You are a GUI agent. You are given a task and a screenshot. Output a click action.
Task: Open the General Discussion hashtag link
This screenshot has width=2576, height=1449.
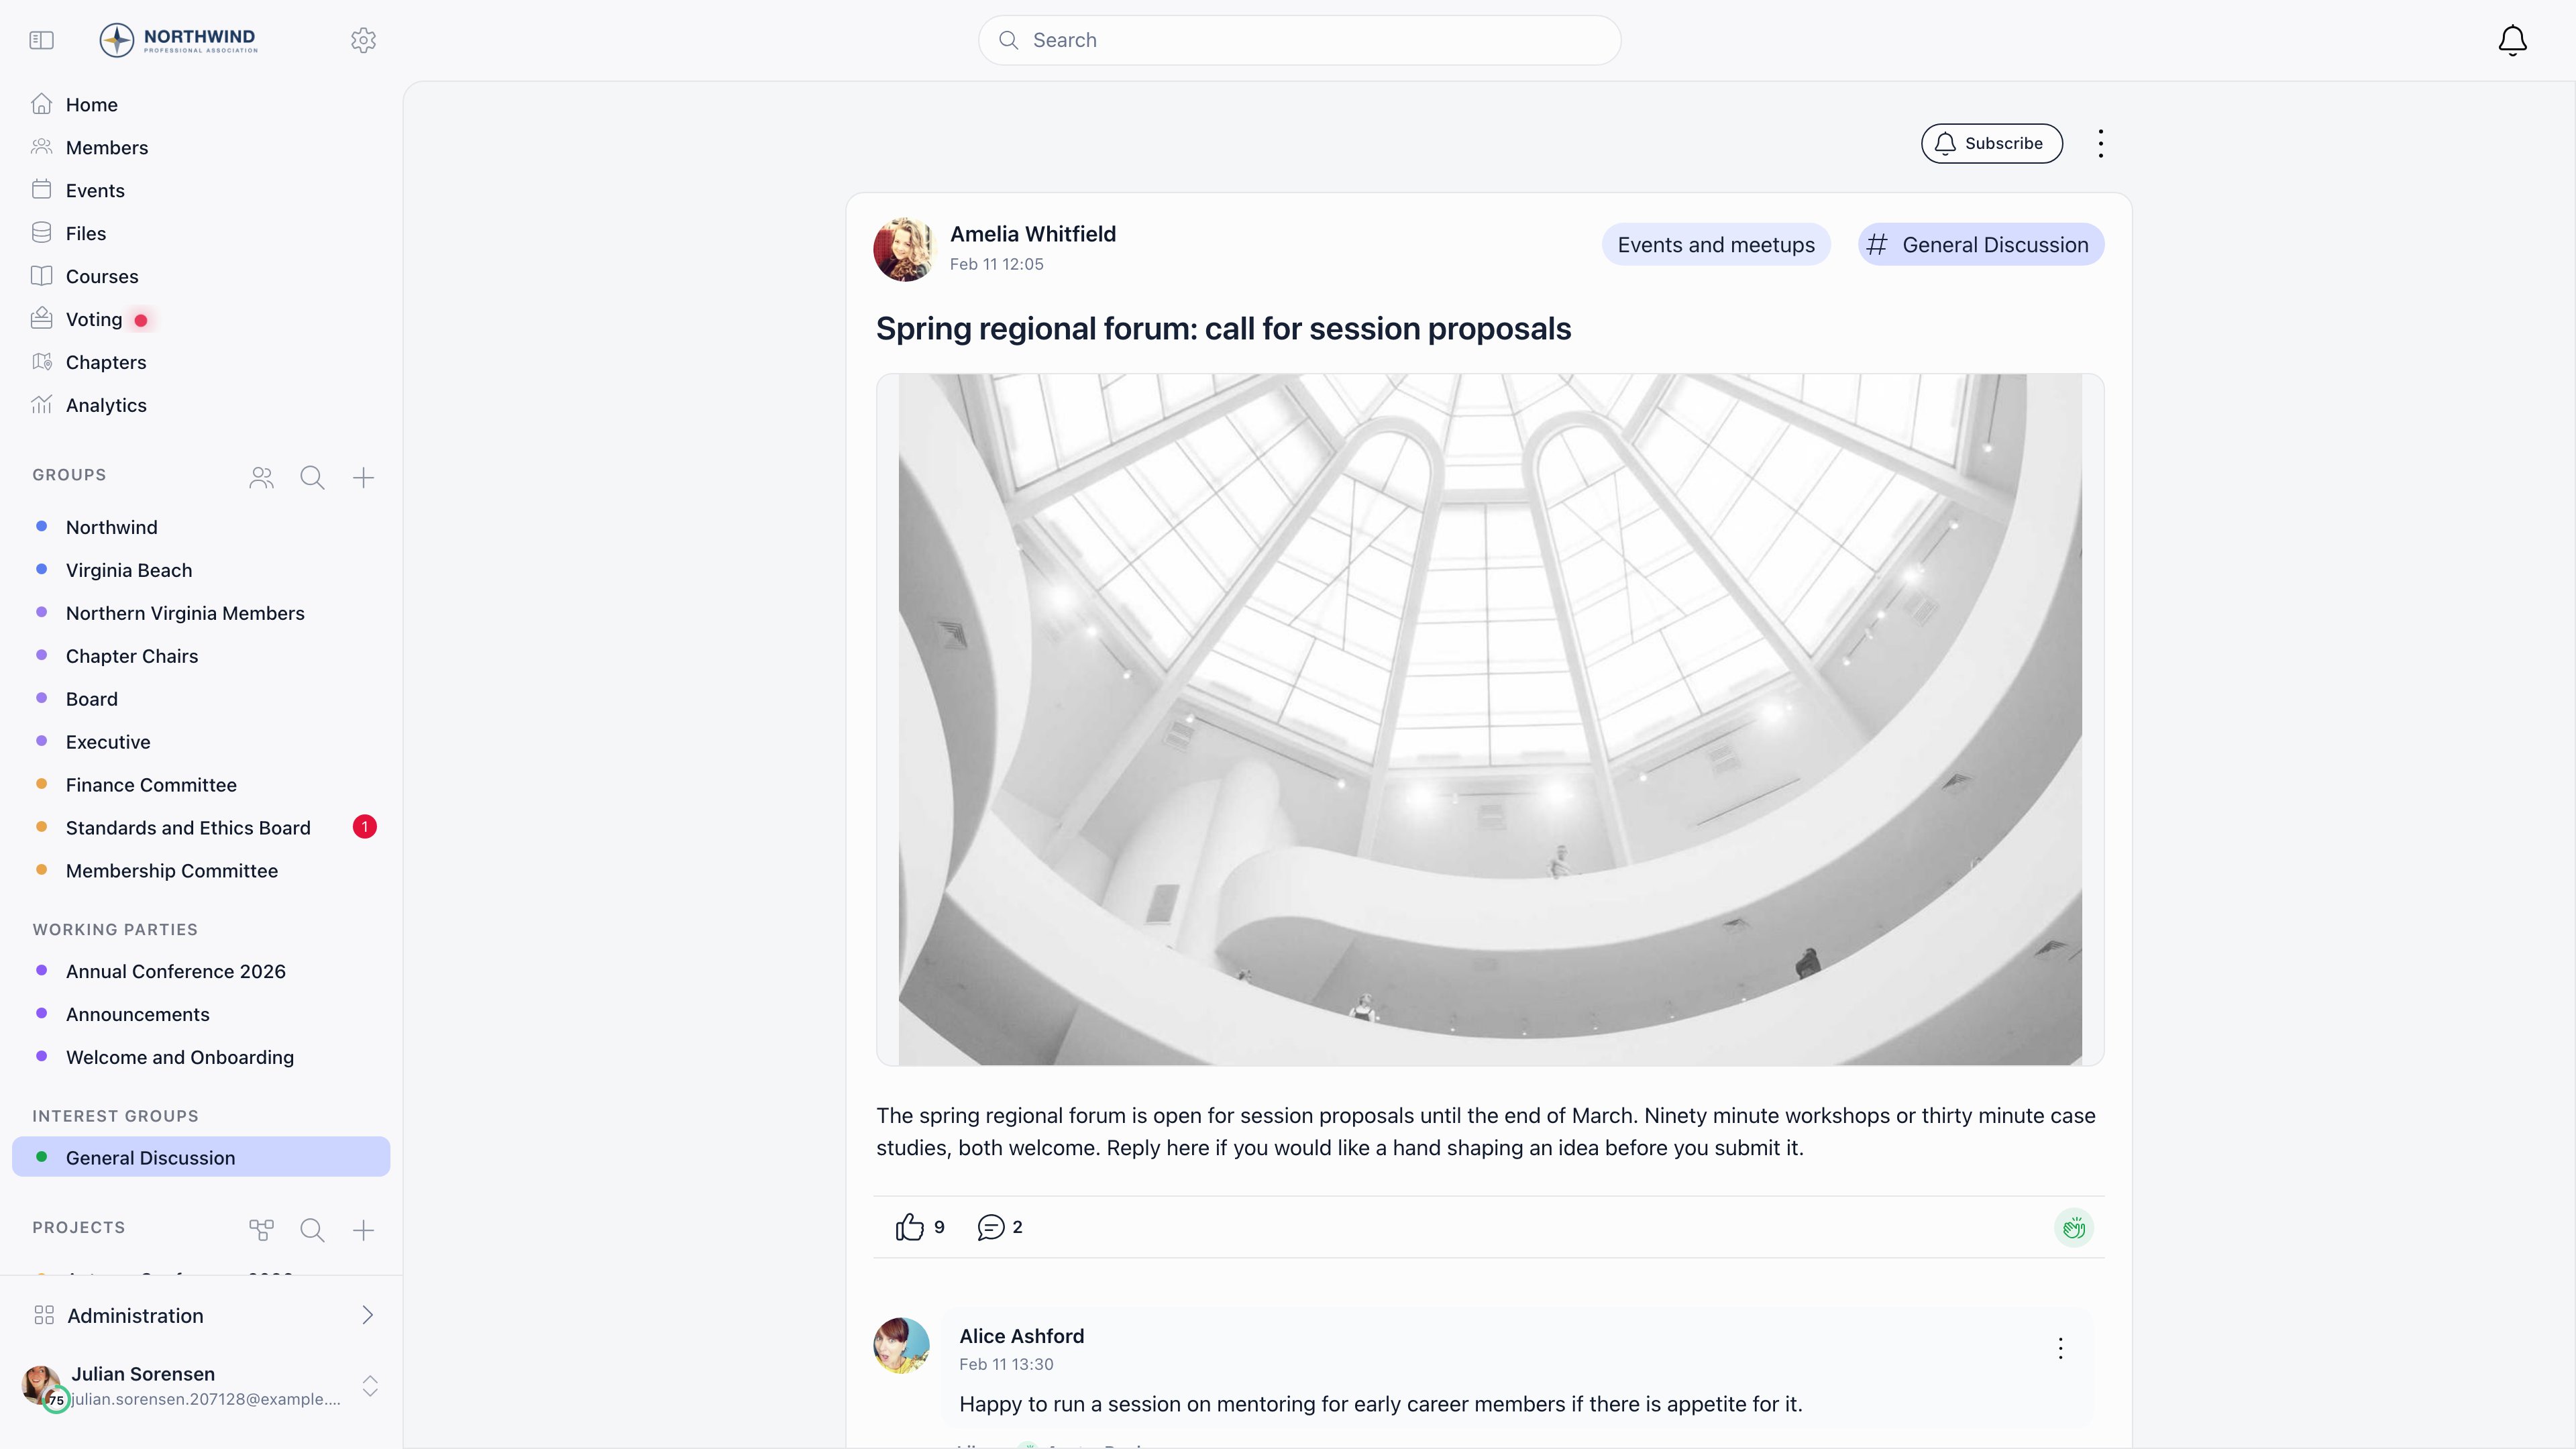coord(1981,245)
